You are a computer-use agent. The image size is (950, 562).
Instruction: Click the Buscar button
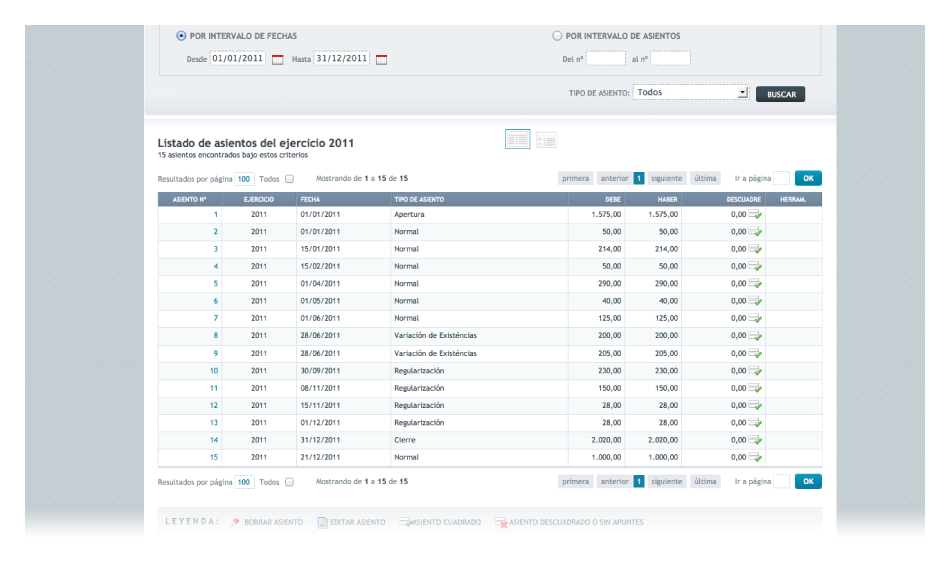point(780,94)
